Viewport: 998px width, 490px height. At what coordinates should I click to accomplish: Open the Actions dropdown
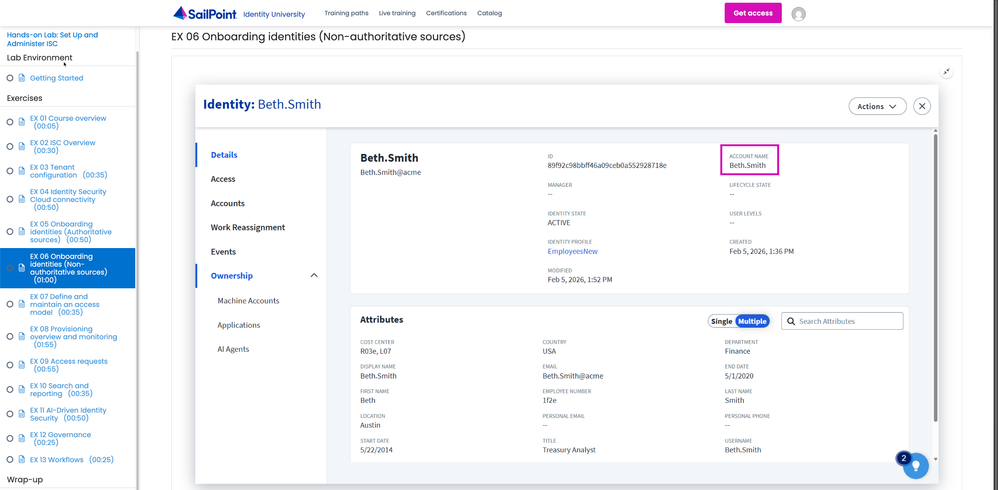click(x=877, y=106)
